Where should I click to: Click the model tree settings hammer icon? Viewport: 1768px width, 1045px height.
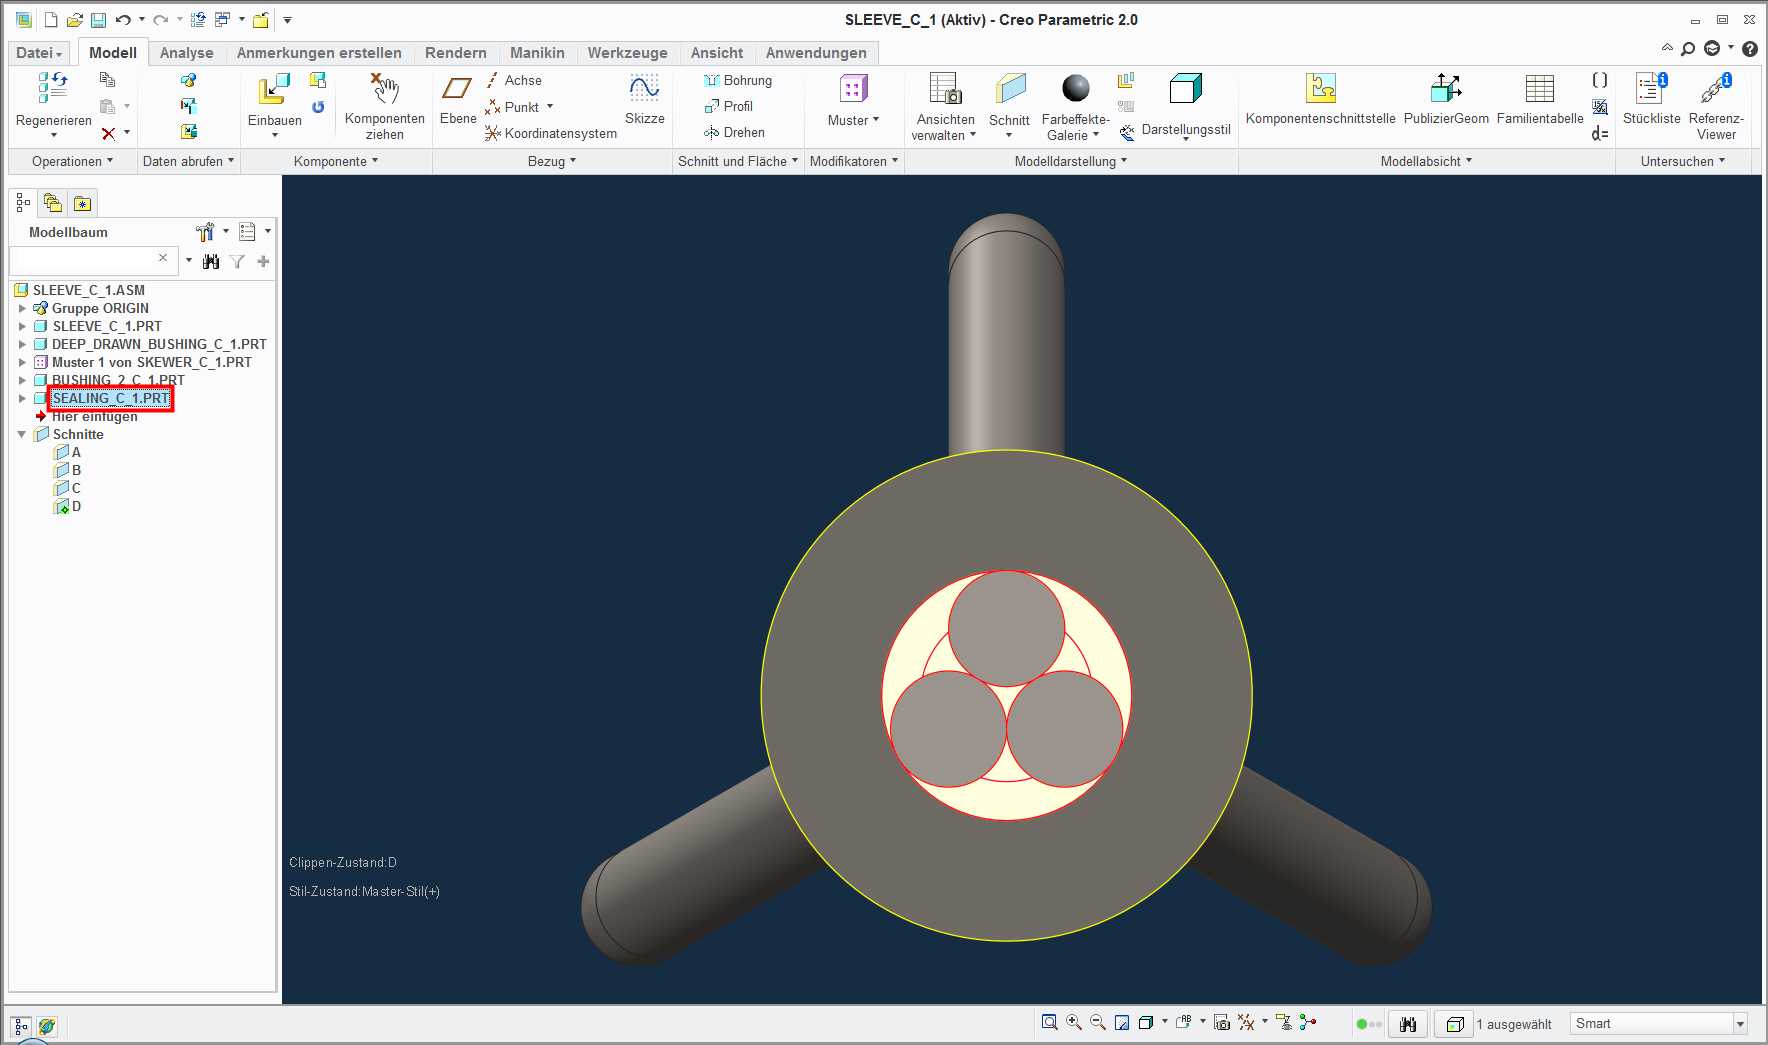pyautogui.click(x=205, y=232)
